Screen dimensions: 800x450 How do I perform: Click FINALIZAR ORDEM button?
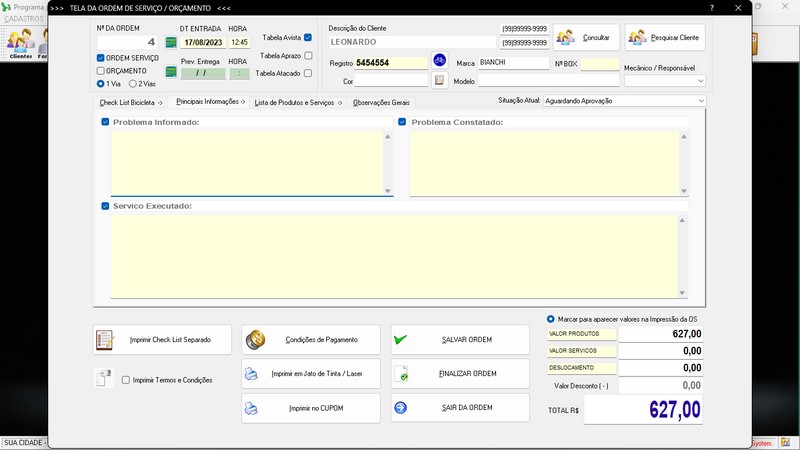click(x=460, y=373)
